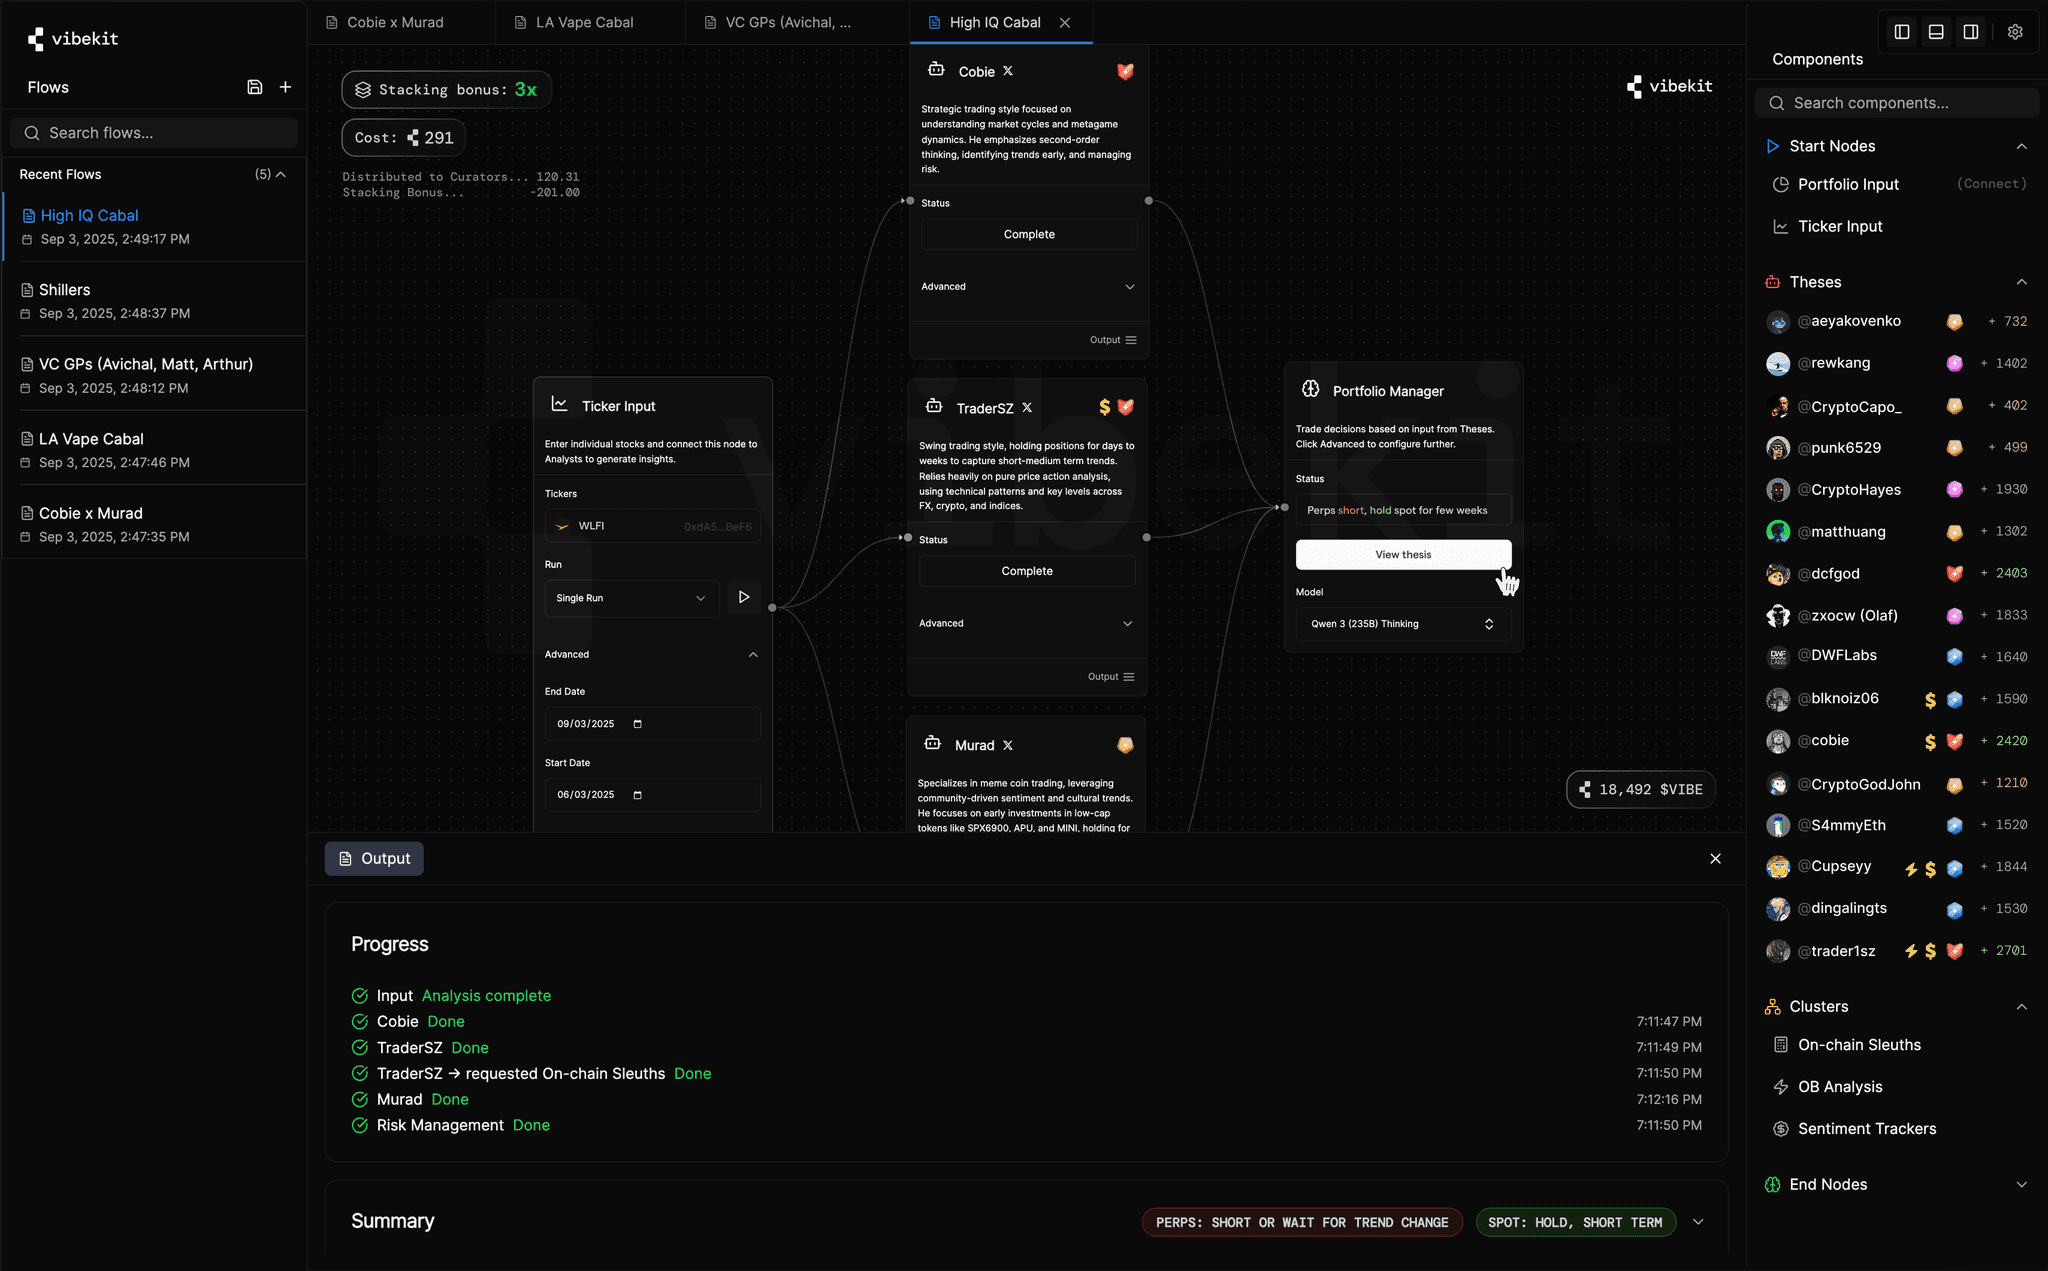Open TraderSZ node Output menu icon
Viewport: 2048px width, 1271px height.
(1129, 677)
